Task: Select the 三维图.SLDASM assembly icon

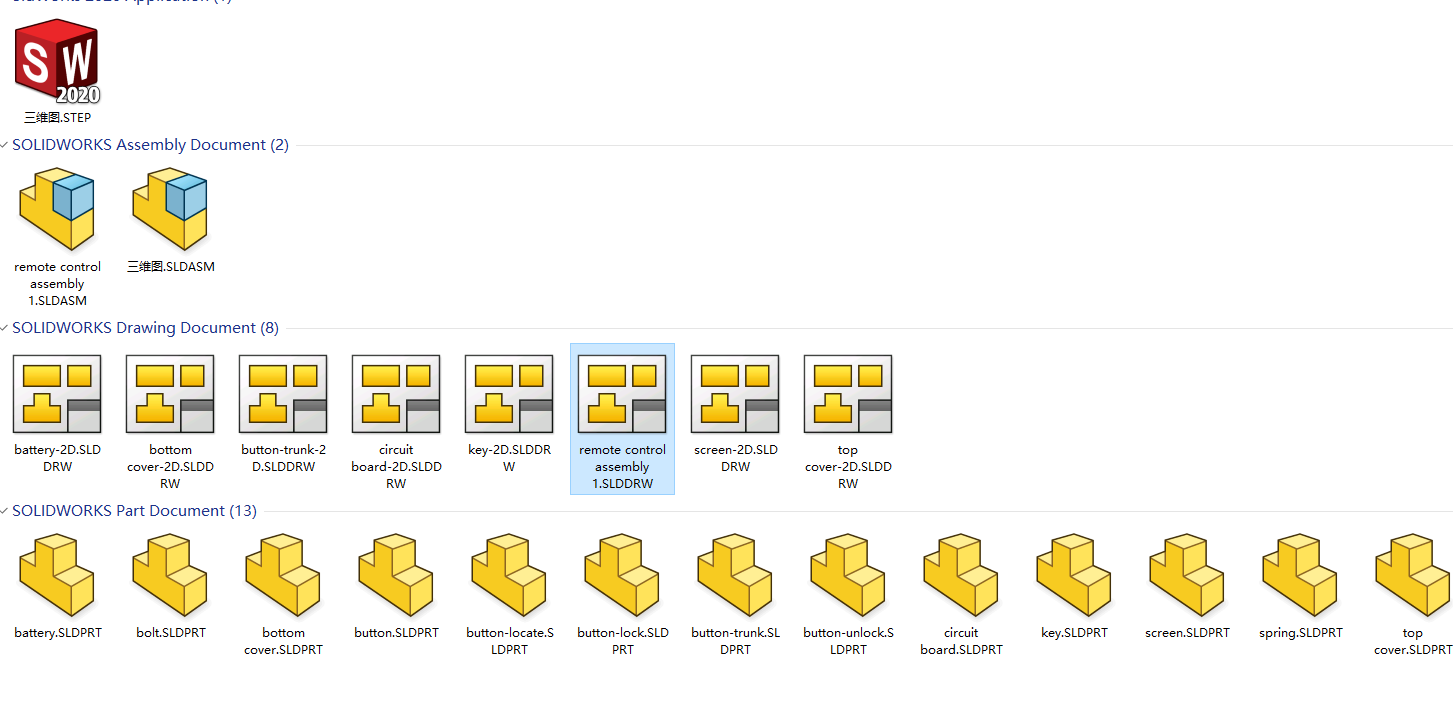Action: [170, 209]
